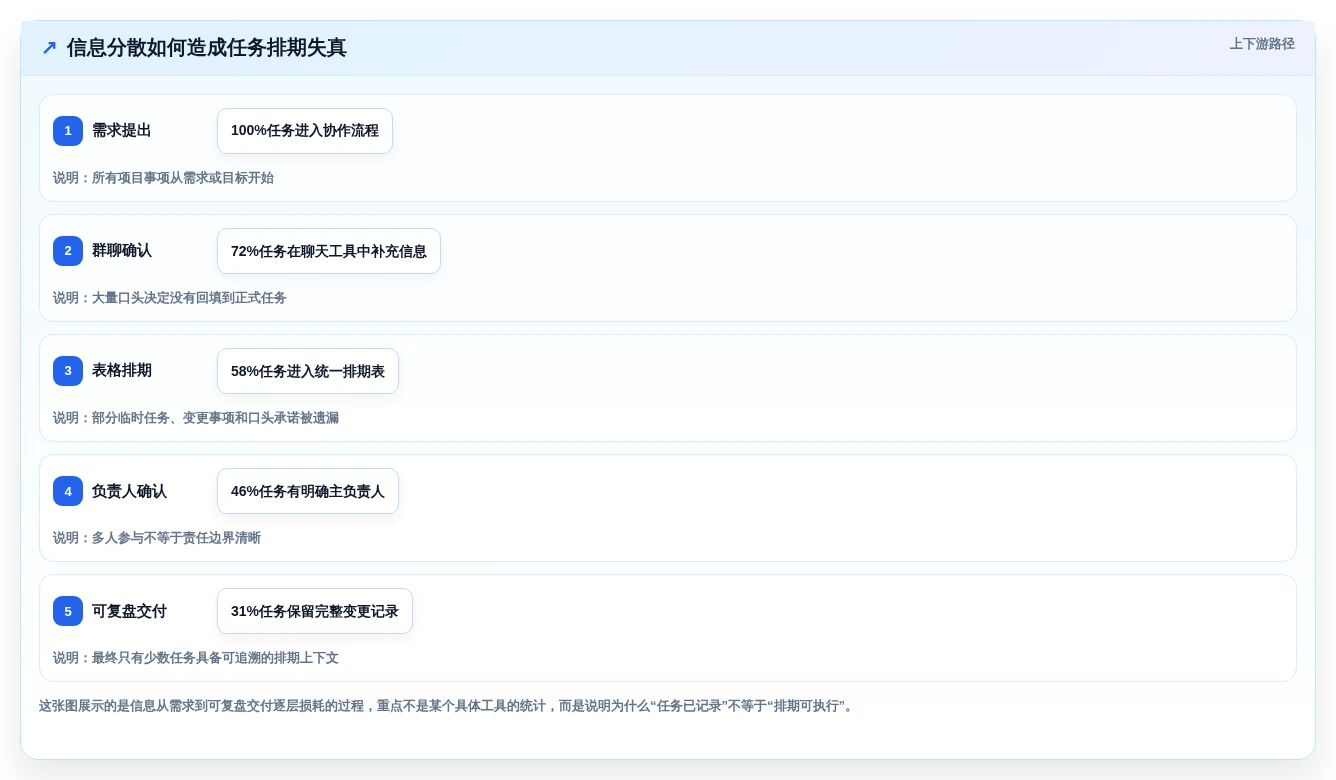
Task: Click the 可复盘交付 step label
Action: [x=129, y=611]
